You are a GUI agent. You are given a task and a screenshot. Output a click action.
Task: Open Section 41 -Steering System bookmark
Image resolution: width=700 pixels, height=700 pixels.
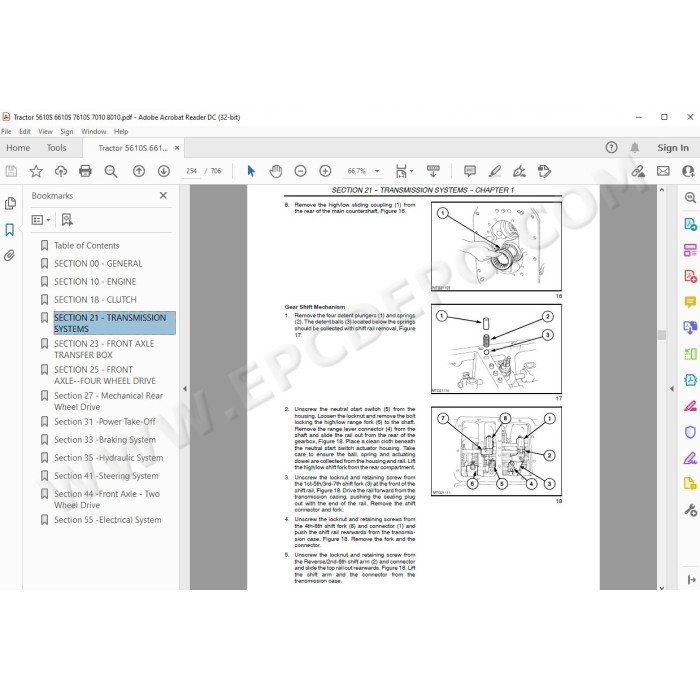pos(106,476)
